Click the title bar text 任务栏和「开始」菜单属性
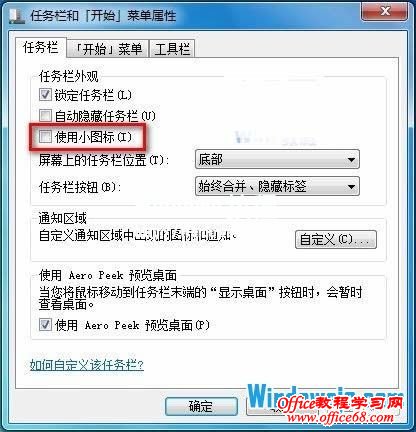Screen dimensions: 416x432 click(x=103, y=16)
